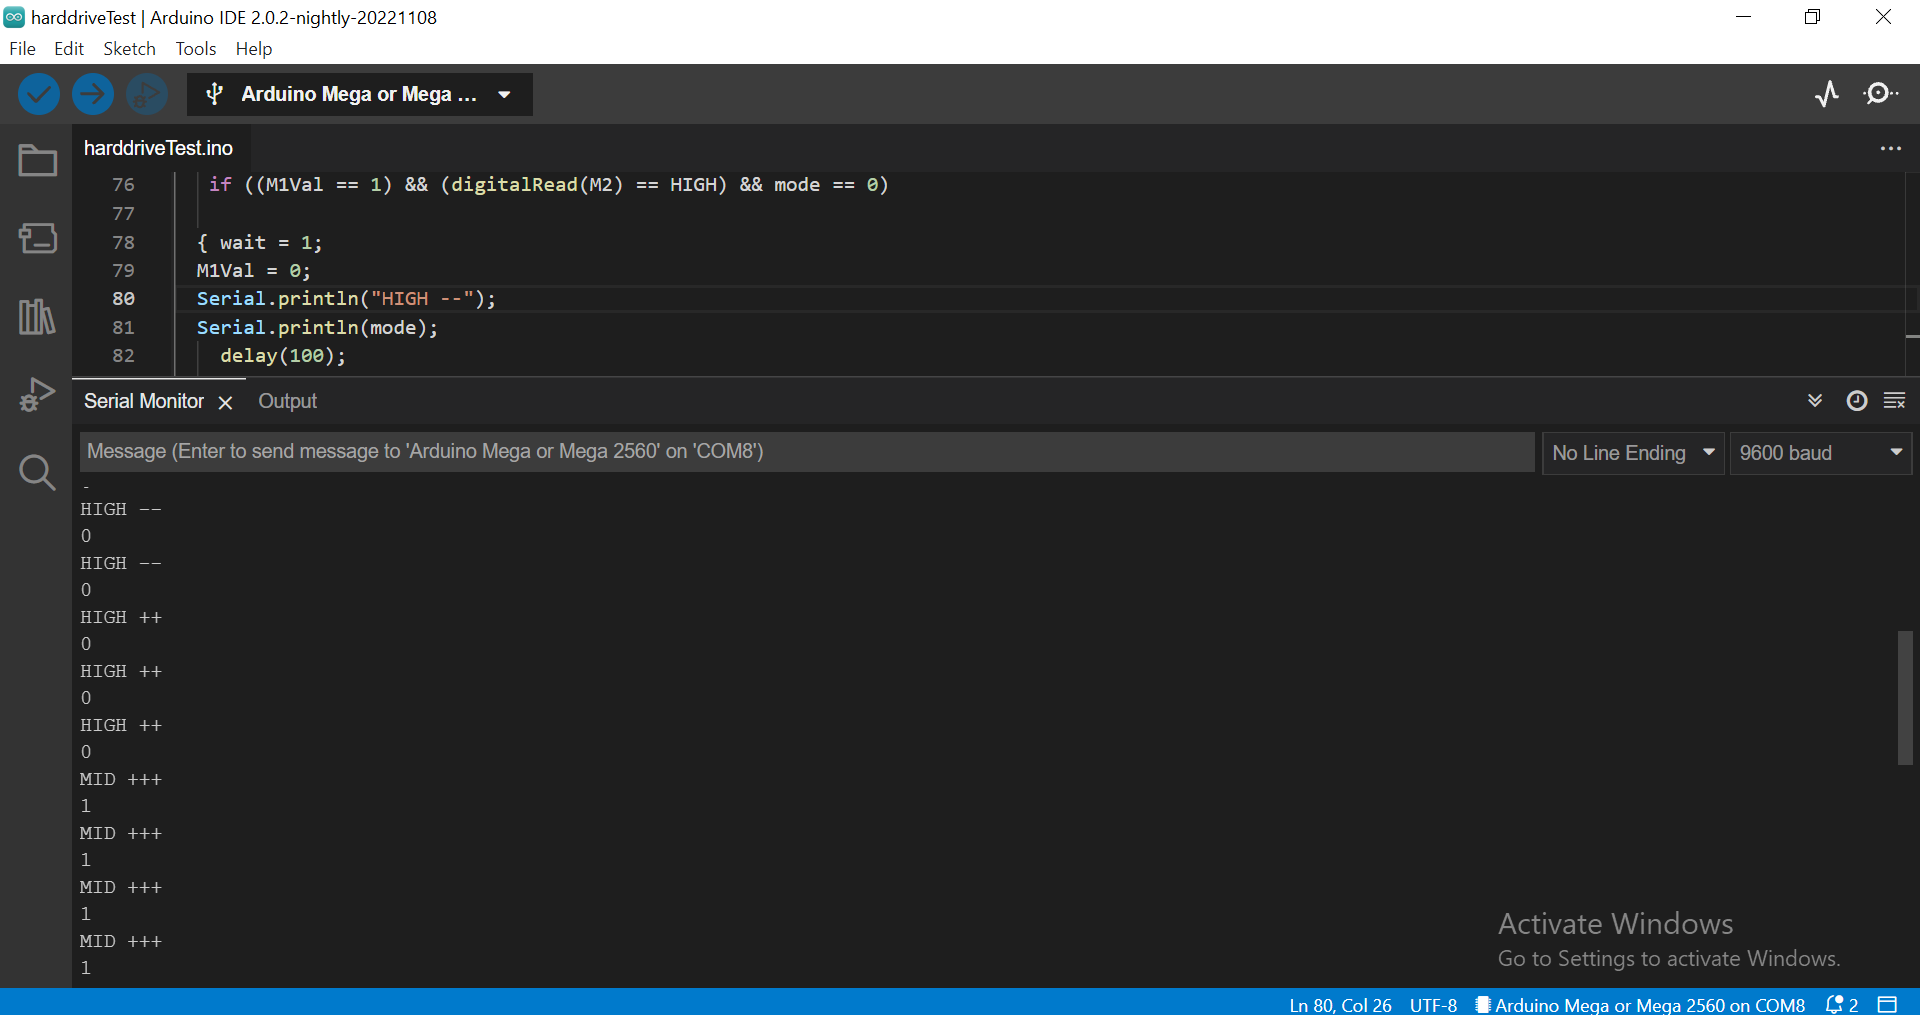Toggle timestamps in Serial Monitor
This screenshot has height=1015, width=1920.
pos(1857,400)
